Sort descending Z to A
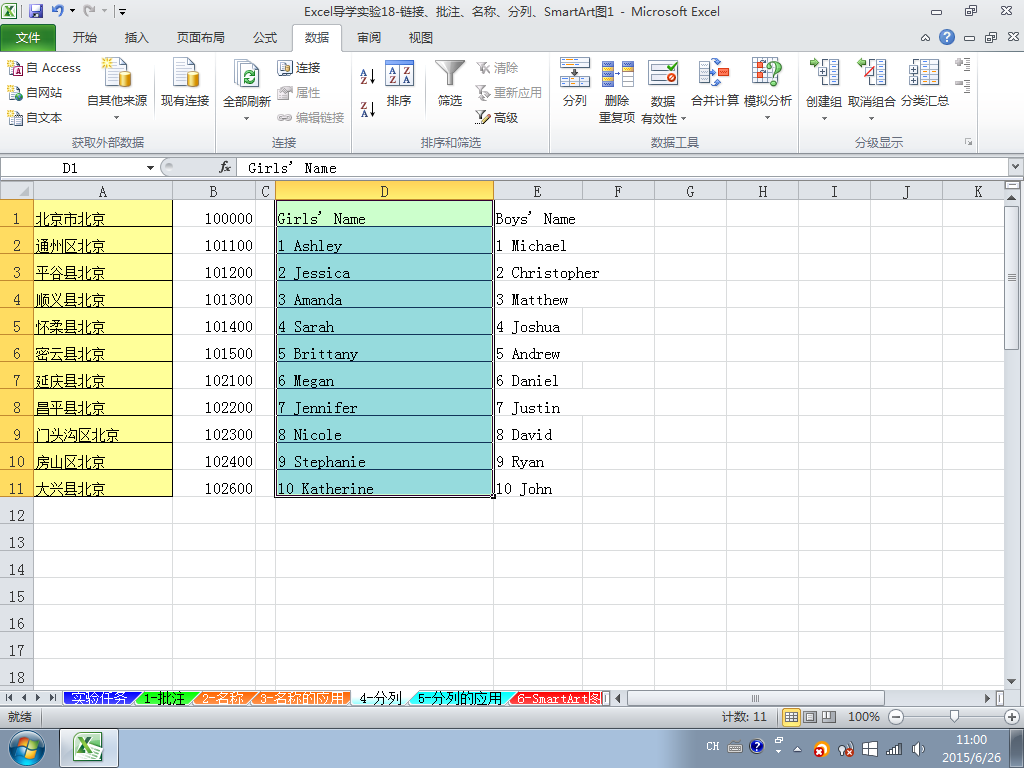This screenshot has width=1024, height=768. click(x=368, y=109)
